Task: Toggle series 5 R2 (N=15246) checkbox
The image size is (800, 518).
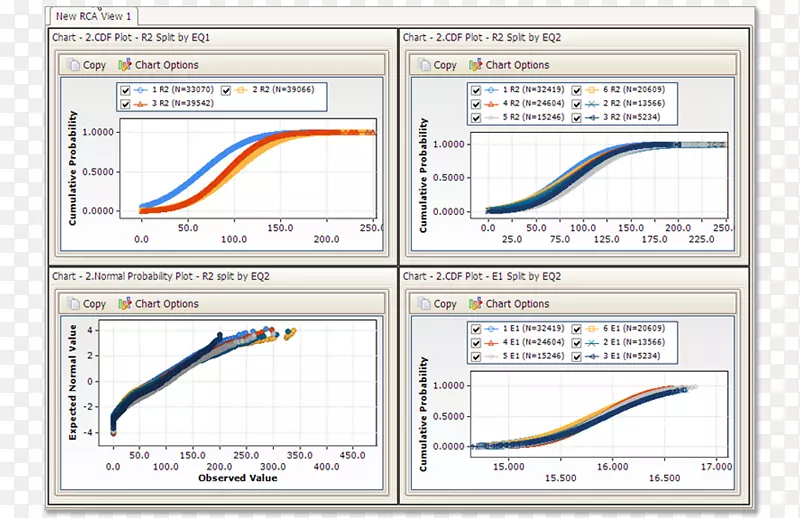Action: coord(476,118)
